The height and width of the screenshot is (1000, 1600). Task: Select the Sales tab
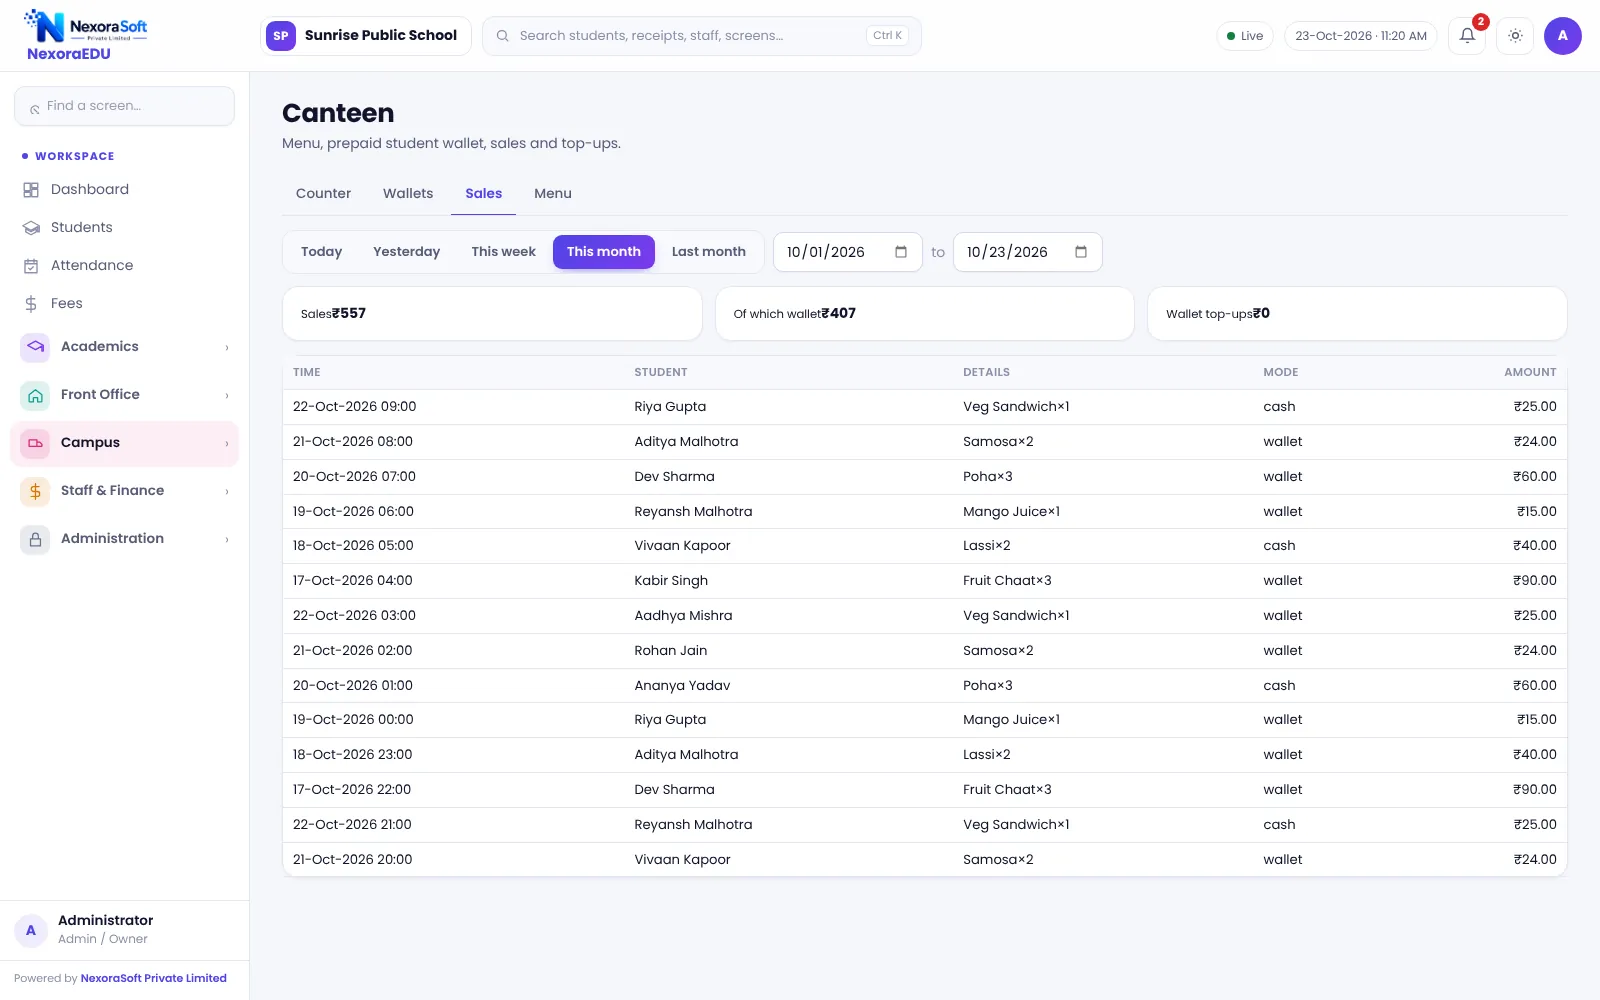(483, 193)
